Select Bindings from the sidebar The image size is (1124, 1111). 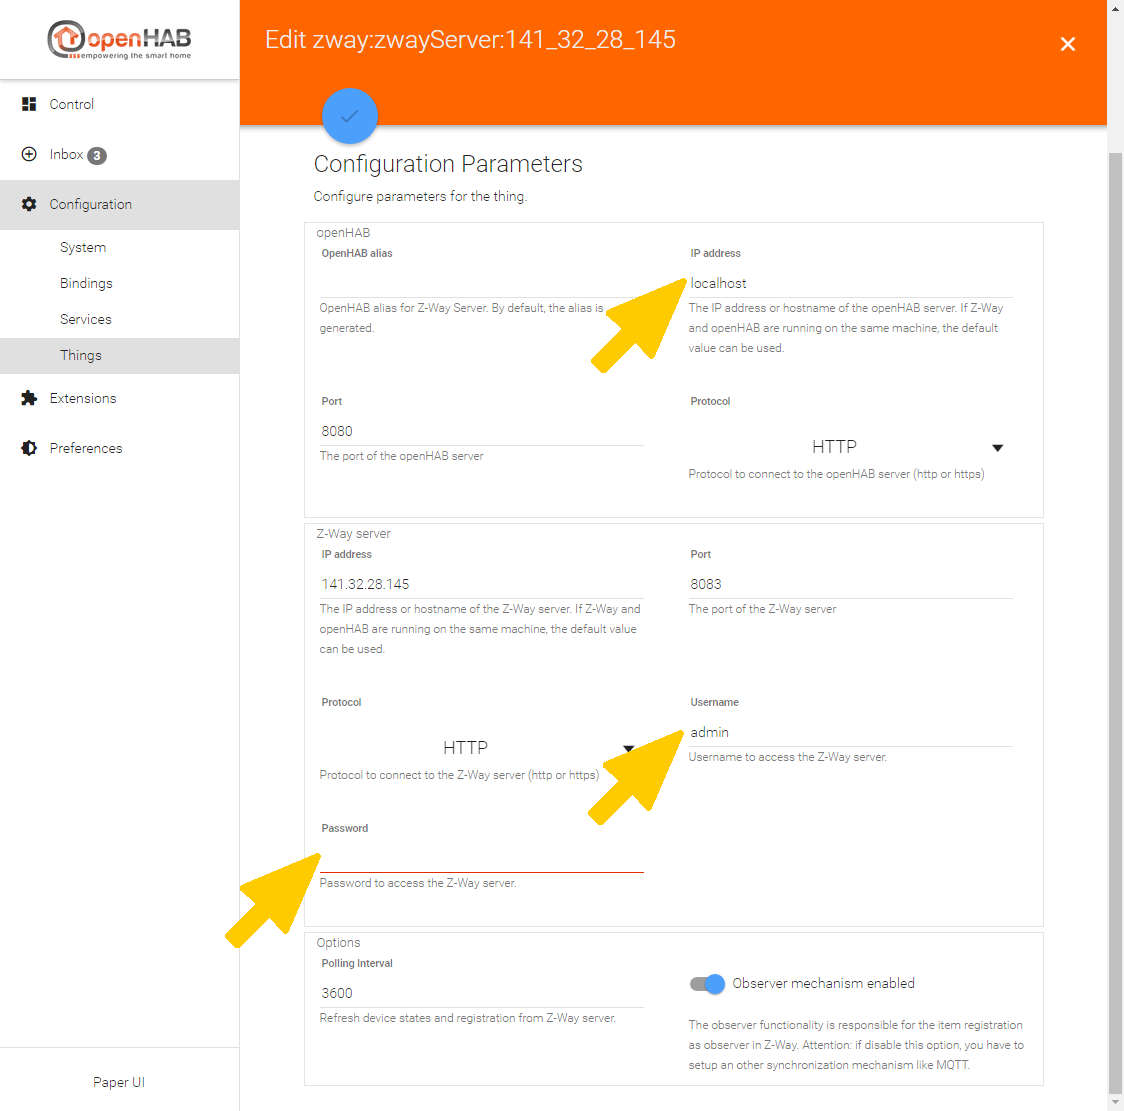click(x=86, y=283)
